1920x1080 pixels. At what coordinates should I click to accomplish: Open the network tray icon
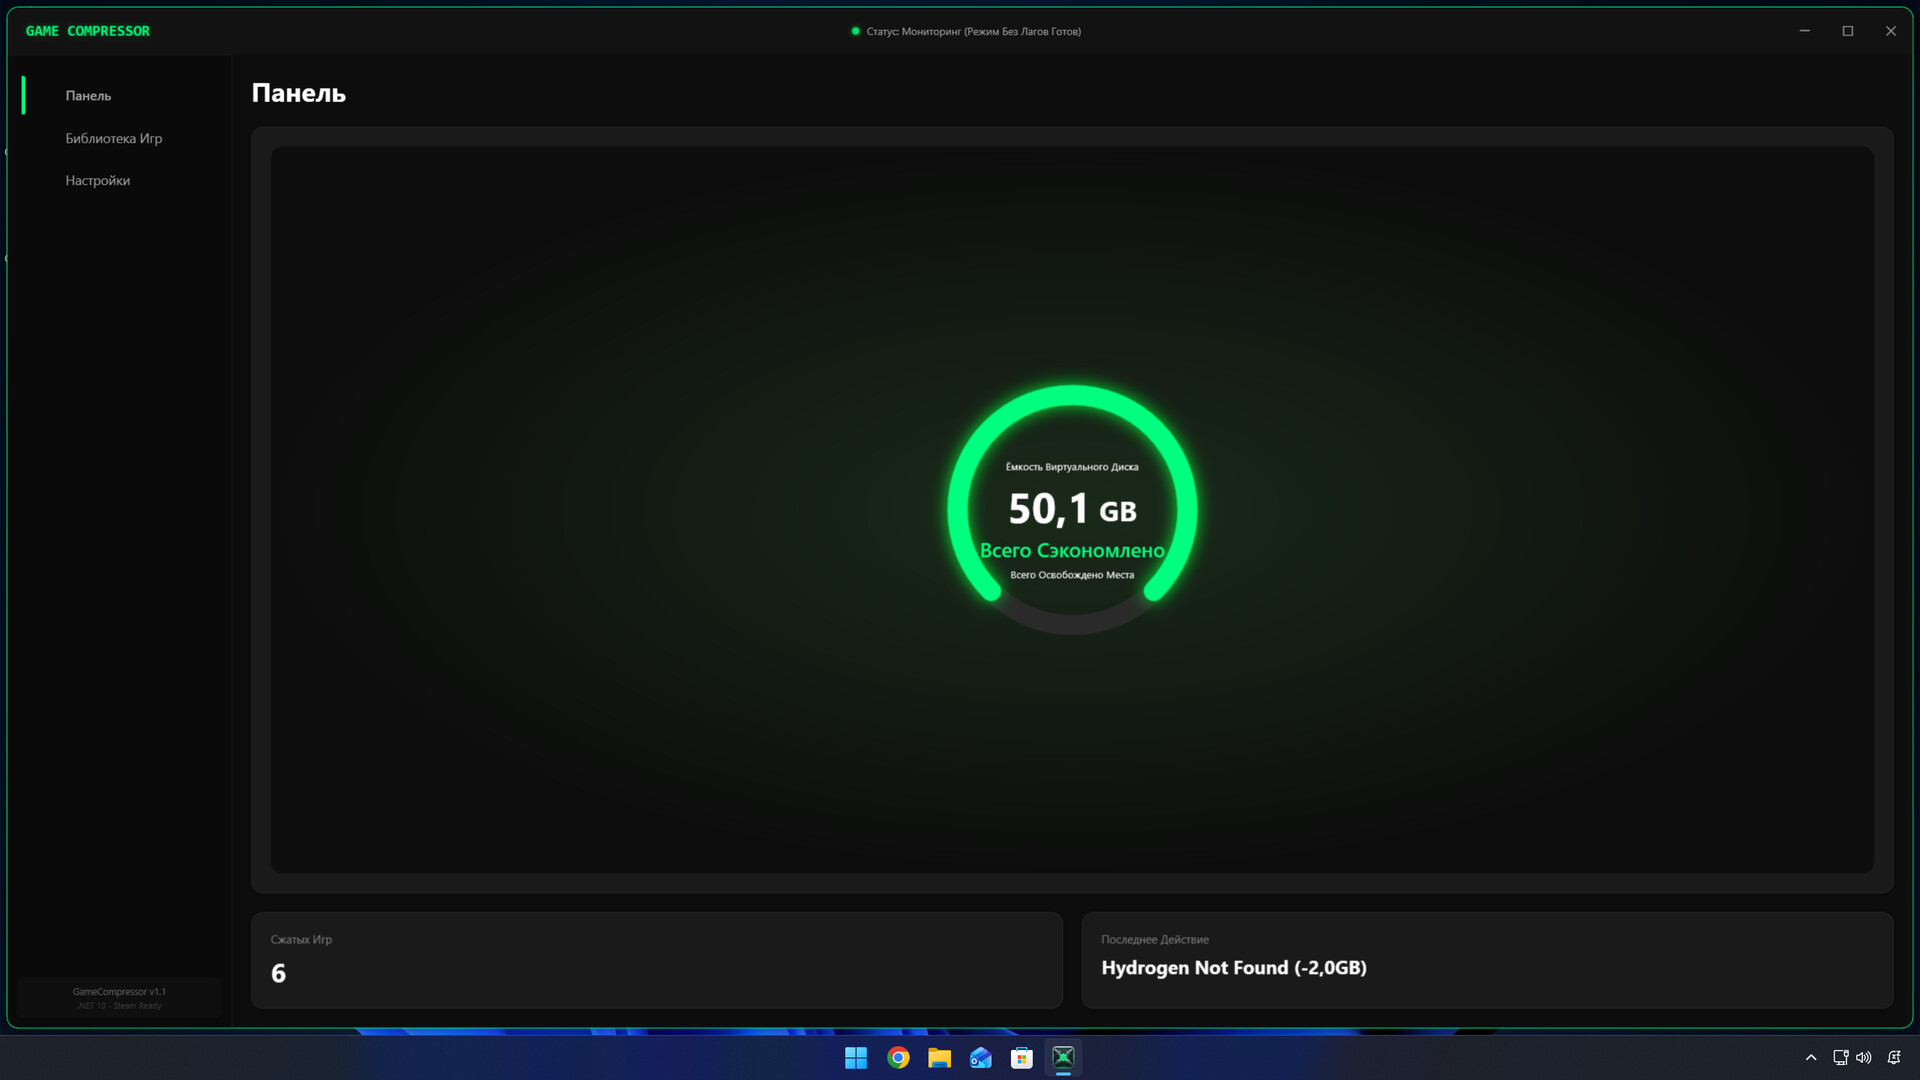pyautogui.click(x=1840, y=1058)
